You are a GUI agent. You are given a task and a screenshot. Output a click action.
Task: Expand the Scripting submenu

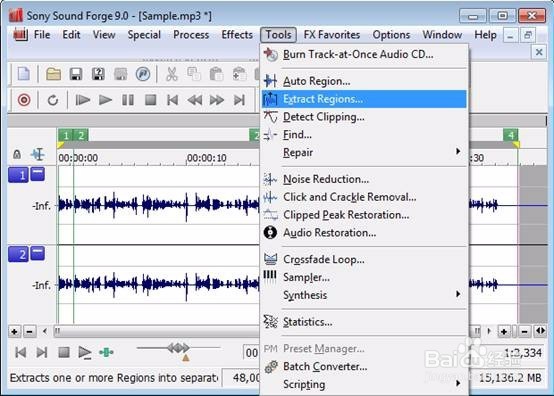[364, 384]
